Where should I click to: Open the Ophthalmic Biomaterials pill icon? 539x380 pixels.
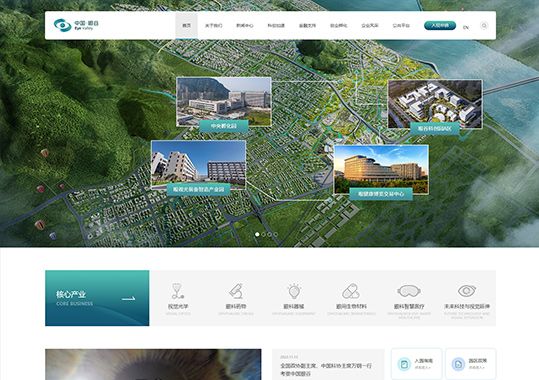[x=351, y=291]
